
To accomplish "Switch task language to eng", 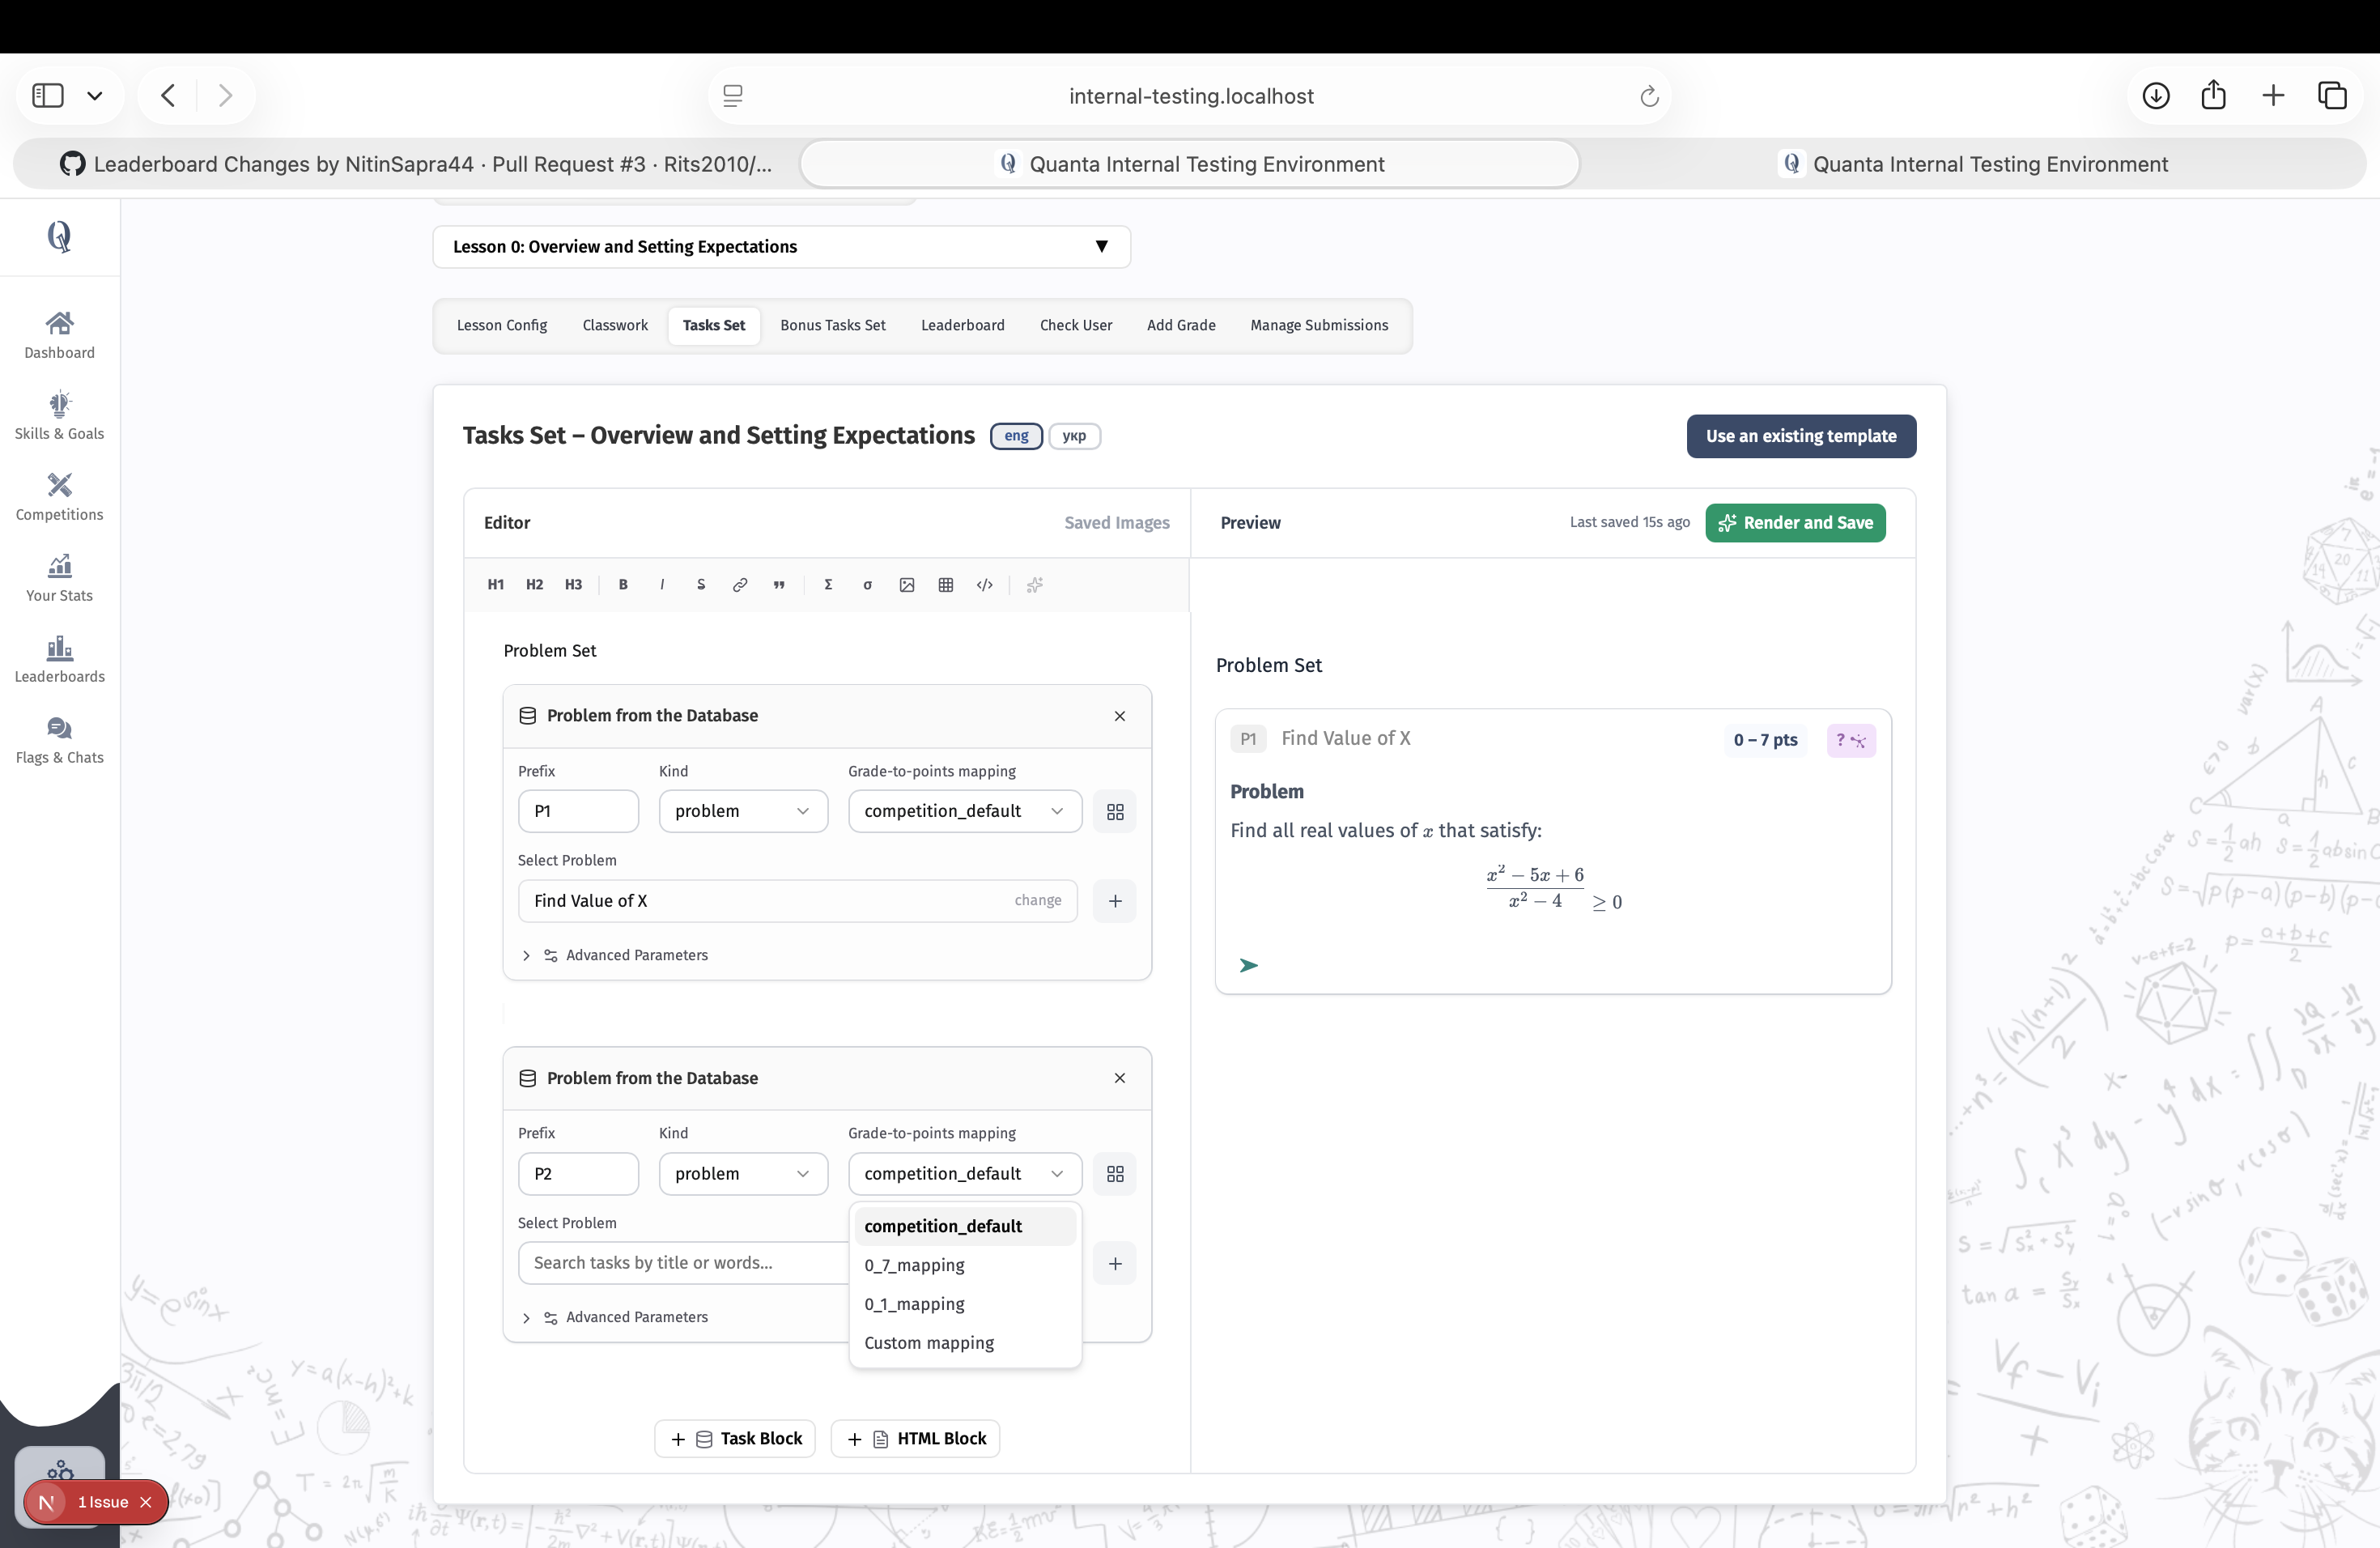I will click(x=1016, y=436).
